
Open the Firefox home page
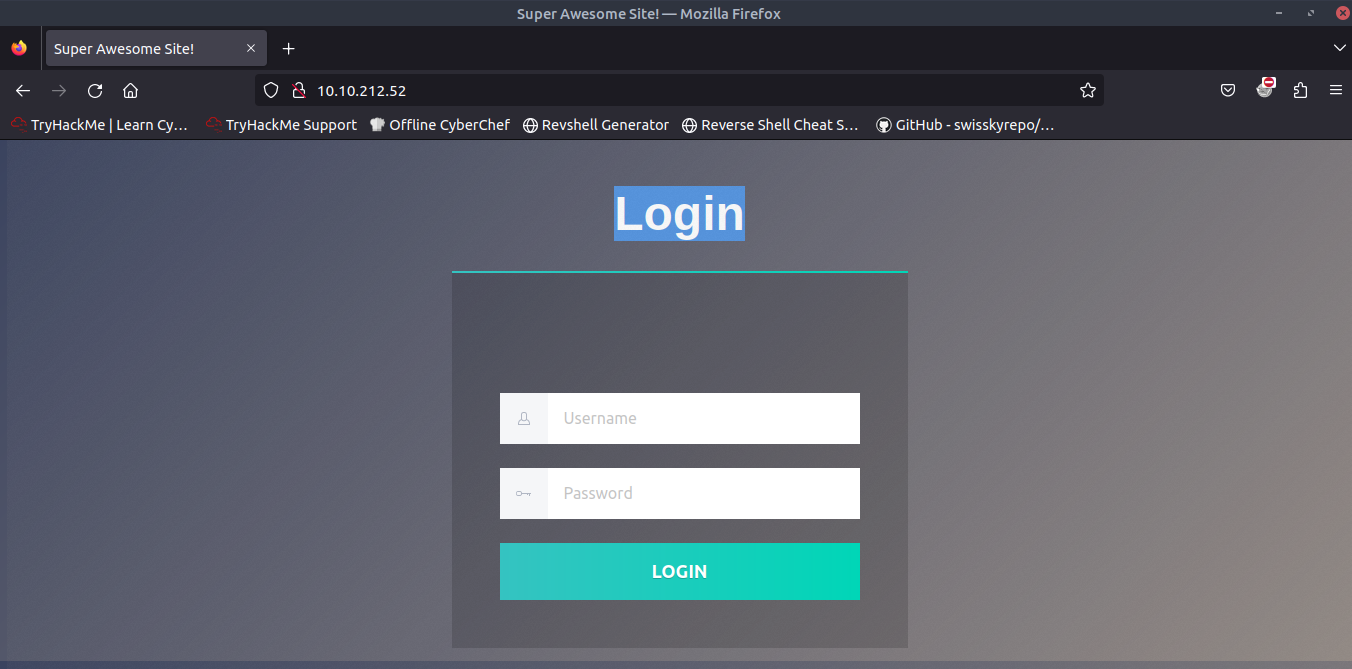(x=130, y=90)
